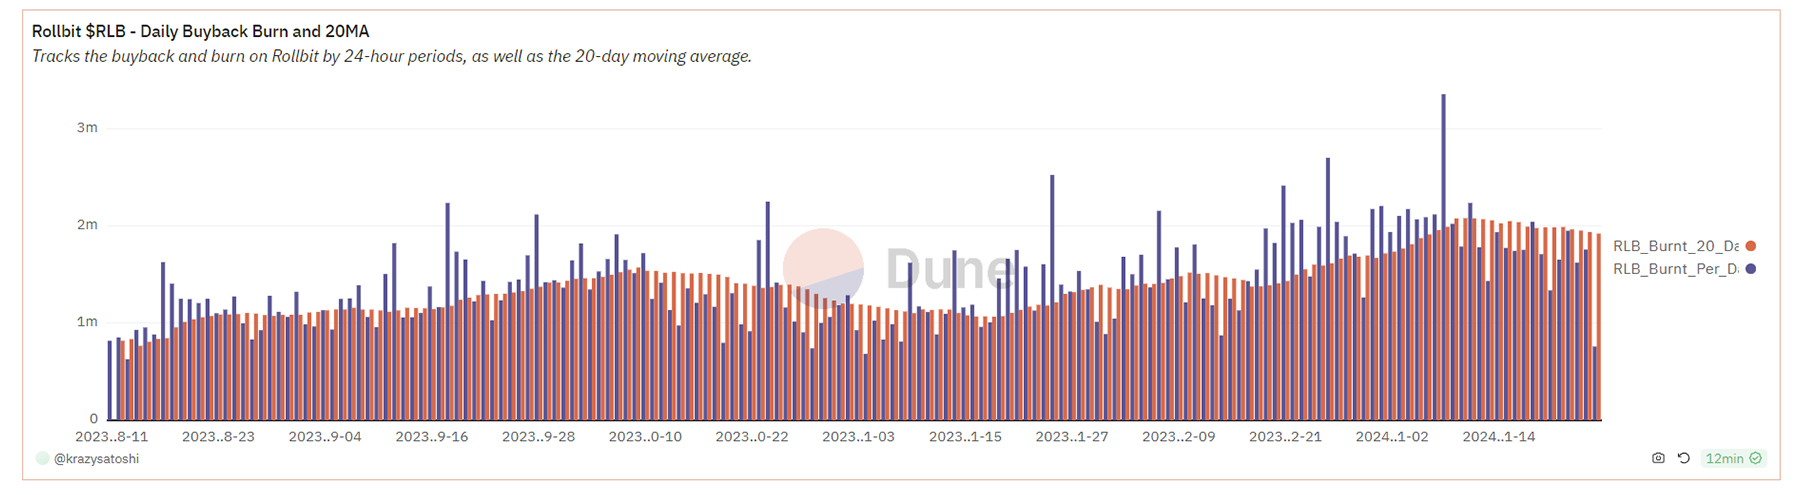The width and height of the screenshot is (1800, 495).
Task: Click the x-axis label 2023..8-11
Action: pyautogui.click(x=111, y=437)
